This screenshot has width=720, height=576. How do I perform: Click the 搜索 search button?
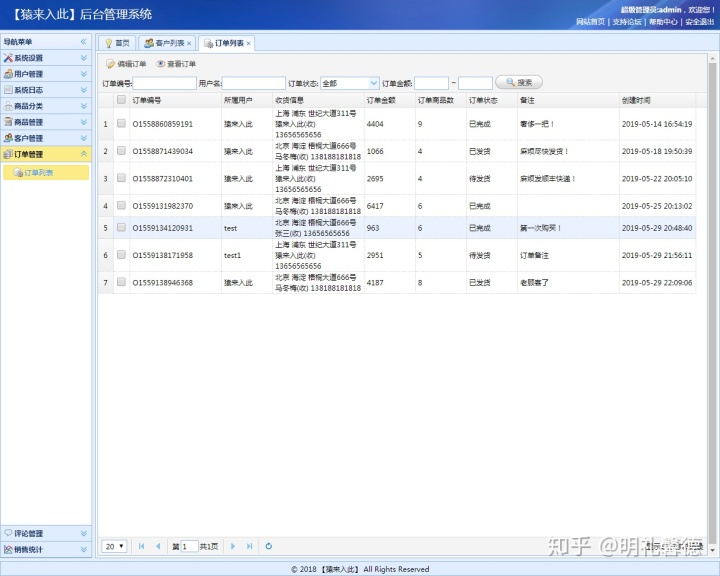click(519, 82)
